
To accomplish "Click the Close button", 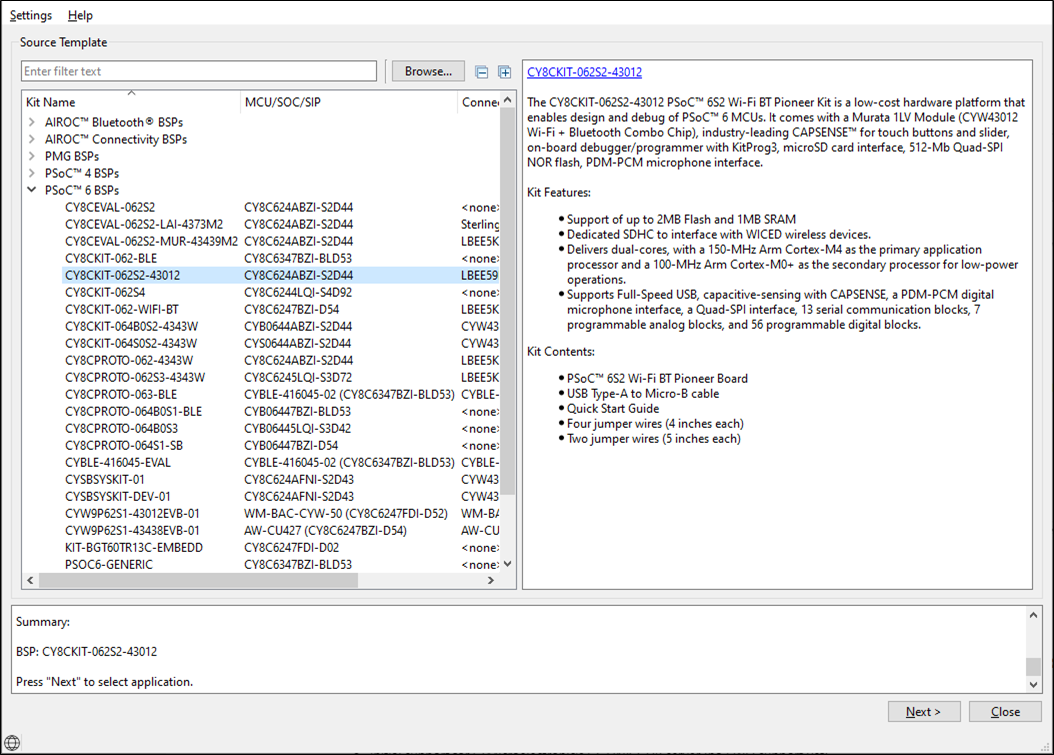I will pyautogui.click(x=1005, y=711).
